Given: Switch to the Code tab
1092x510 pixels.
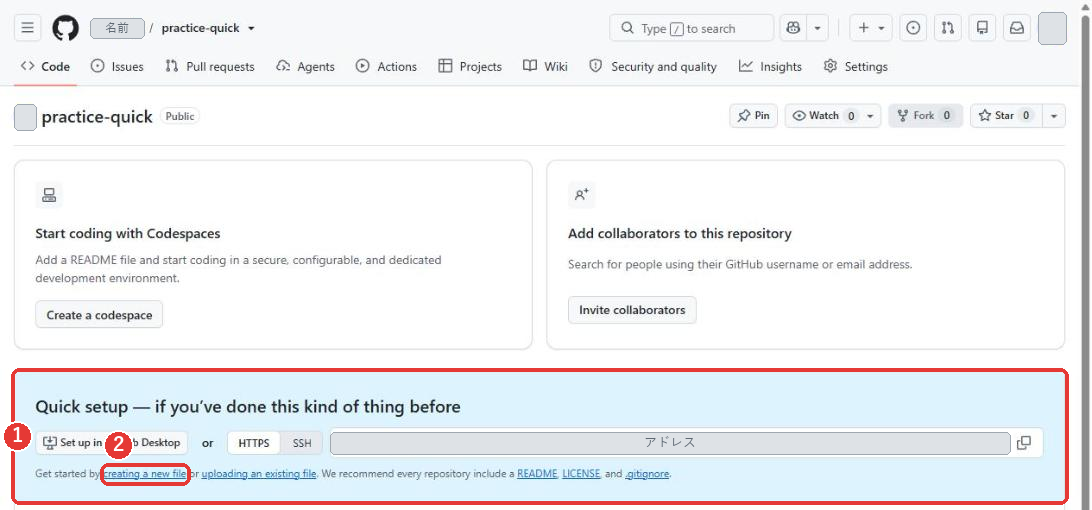Looking at the screenshot, I should 45,66.
